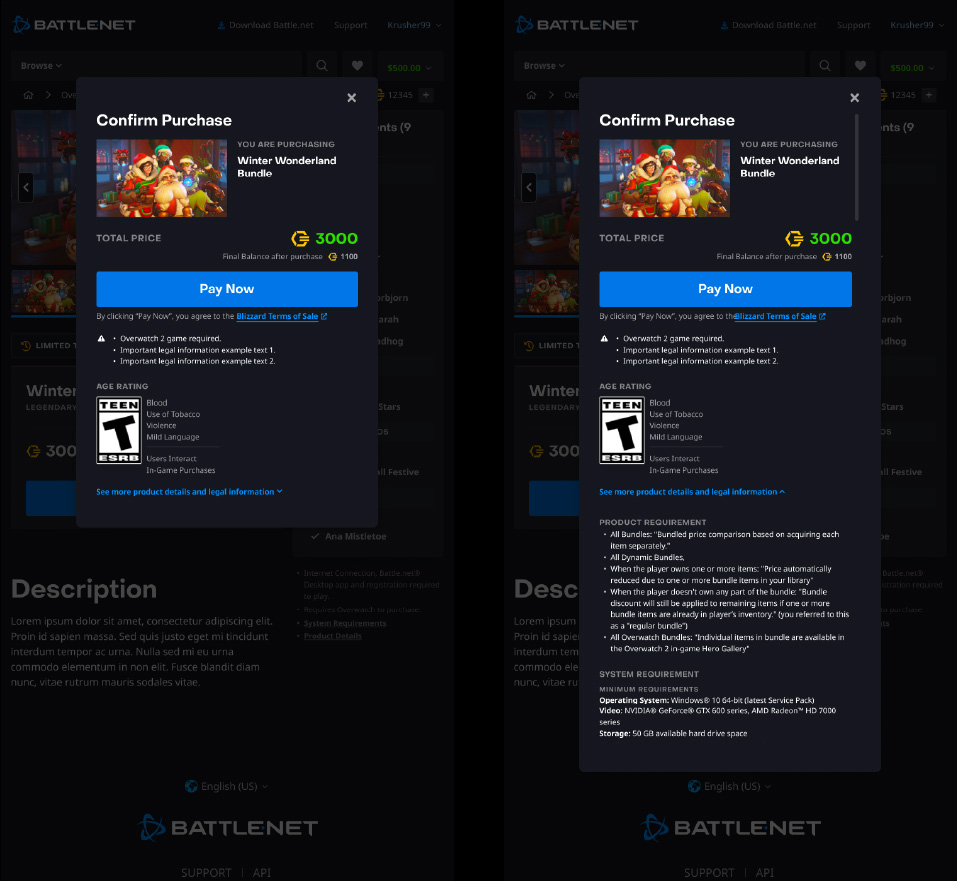Screen dimensions: 957x881
Task: Open the Krusher99 account menu on right page
Action: (917, 25)
